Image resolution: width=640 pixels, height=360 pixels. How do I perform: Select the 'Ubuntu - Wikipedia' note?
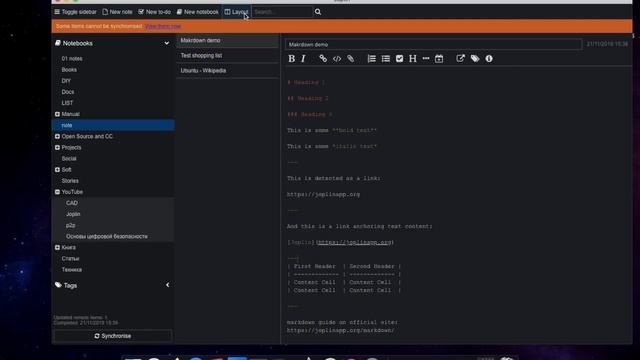click(228, 71)
